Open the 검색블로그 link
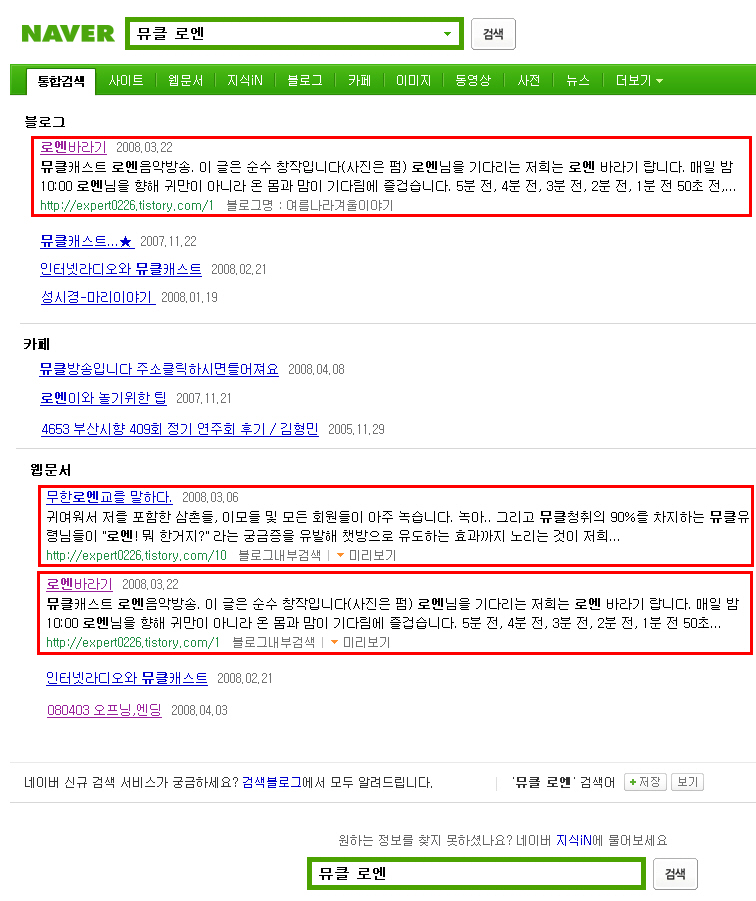The height and width of the screenshot is (901, 756). (272, 782)
